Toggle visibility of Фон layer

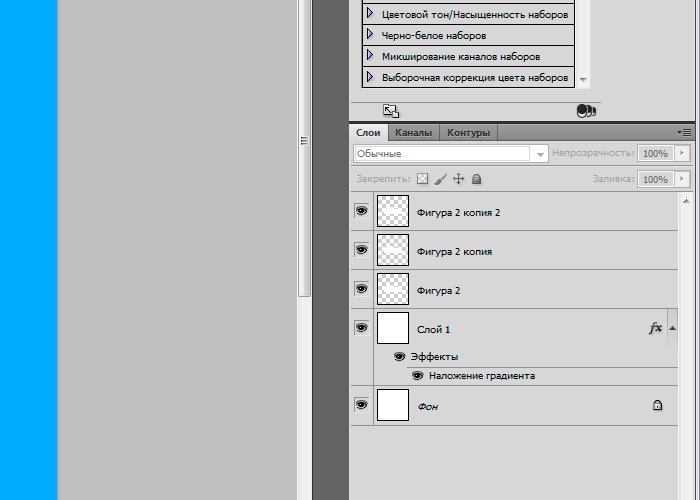click(x=362, y=405)
